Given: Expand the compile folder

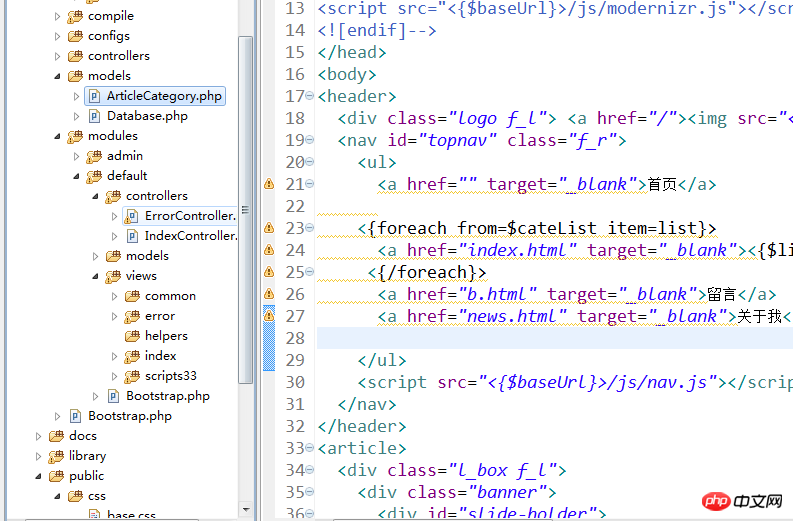Looking at the screenshot, I should pyautogui.click(x=57, y=16).
